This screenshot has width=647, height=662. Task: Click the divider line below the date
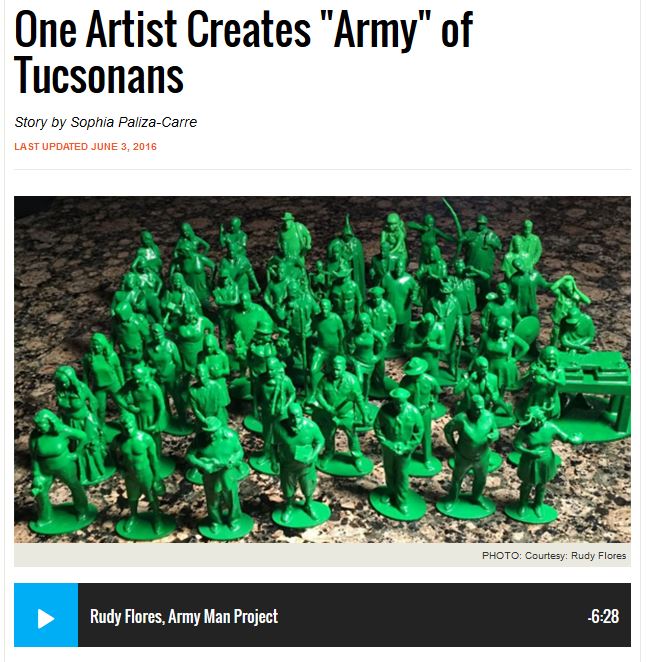(x=322, y=169)
